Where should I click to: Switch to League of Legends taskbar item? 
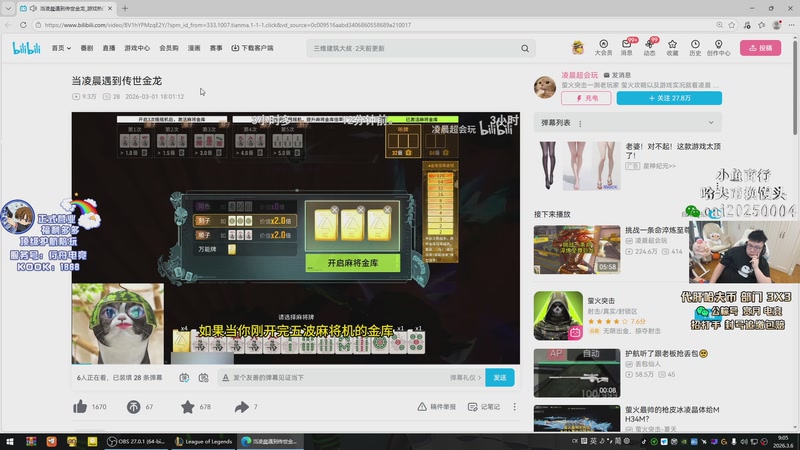204,441
